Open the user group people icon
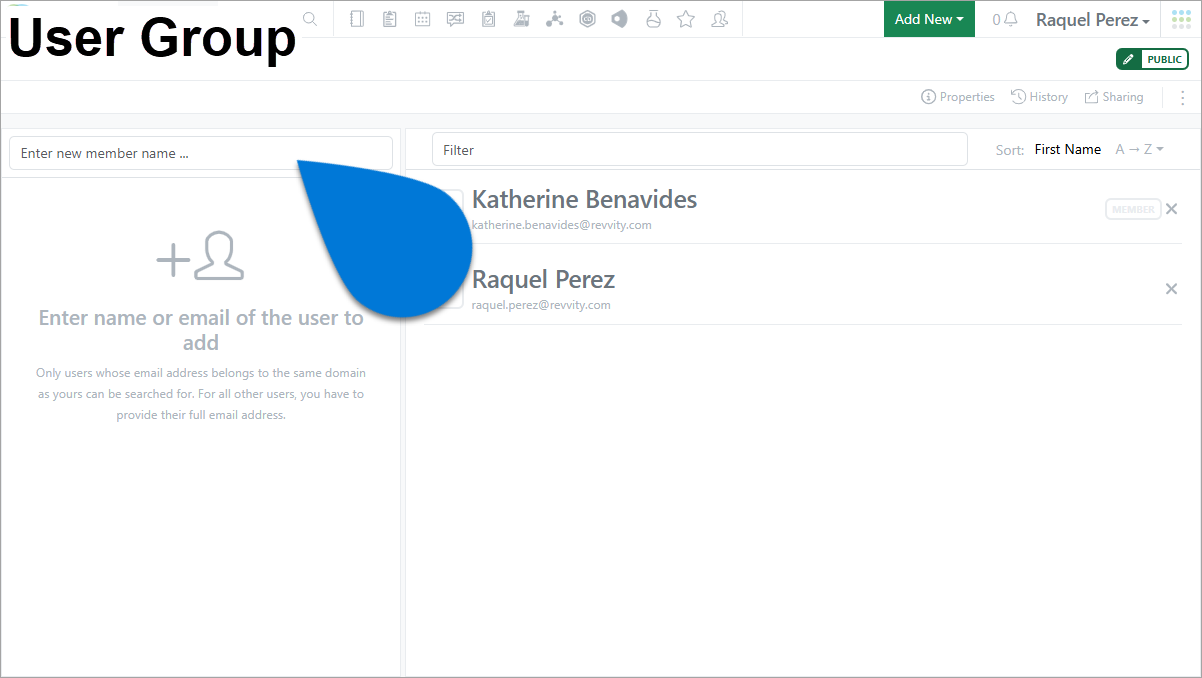The height and width of the screenshot is (678, 1202). [x=719, y=19]
